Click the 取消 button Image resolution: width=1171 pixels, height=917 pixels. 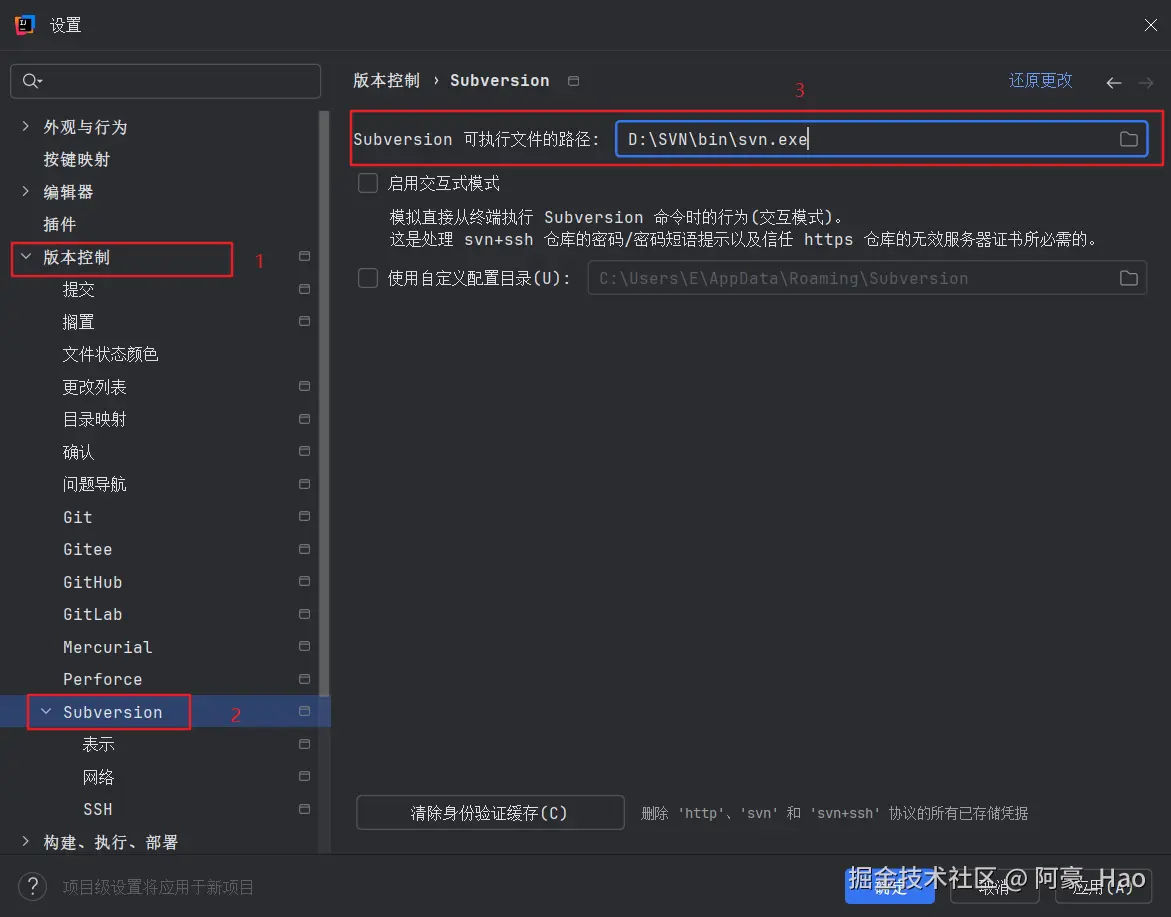994,886
